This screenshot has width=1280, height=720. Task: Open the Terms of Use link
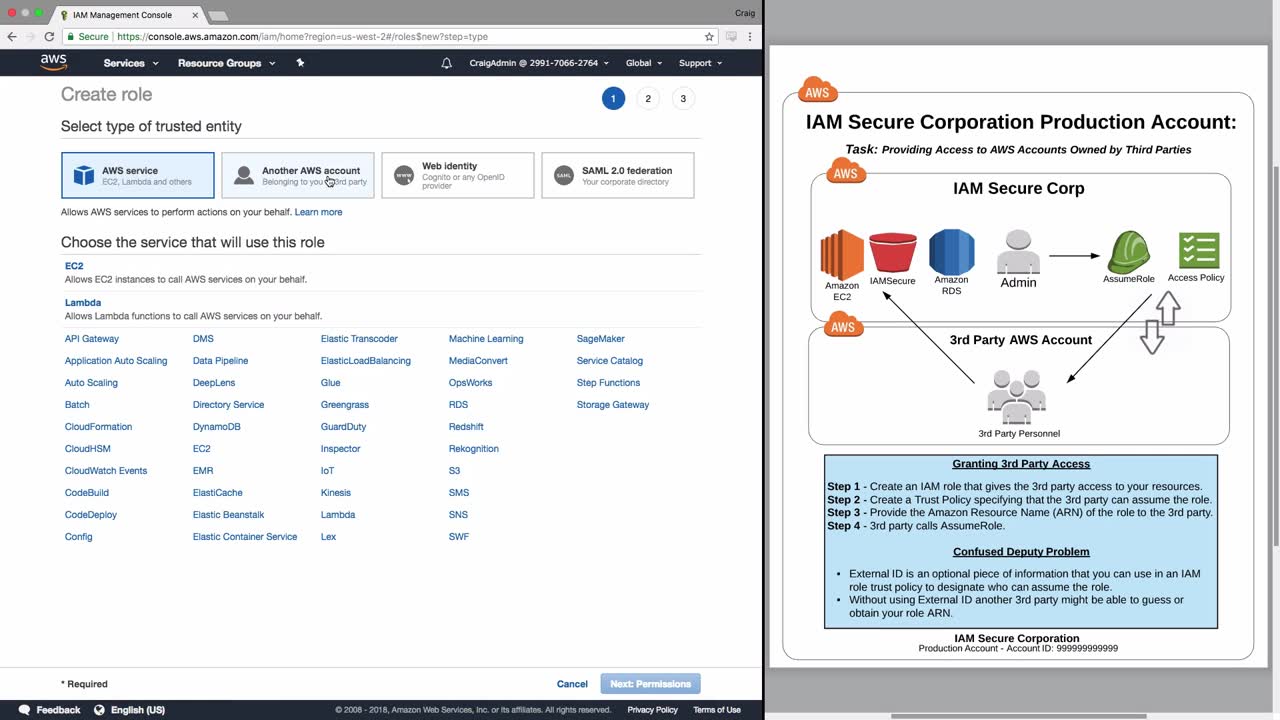(717, 710)
